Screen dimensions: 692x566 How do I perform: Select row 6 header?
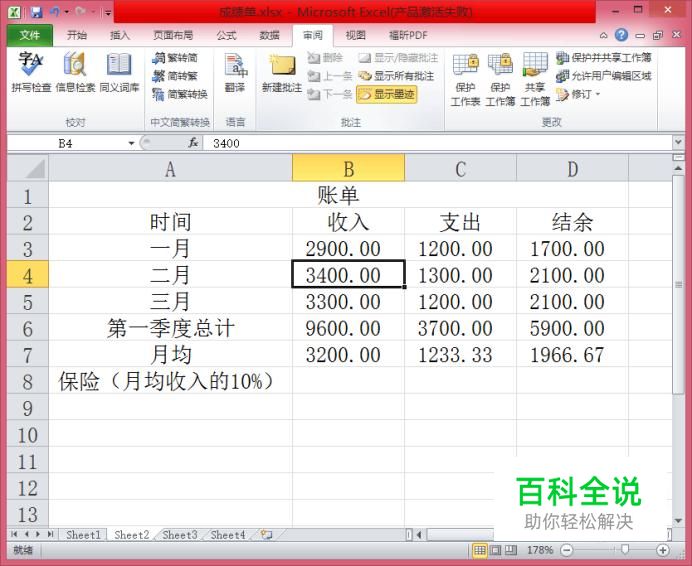pyautogui.click(x=27, y=328)
